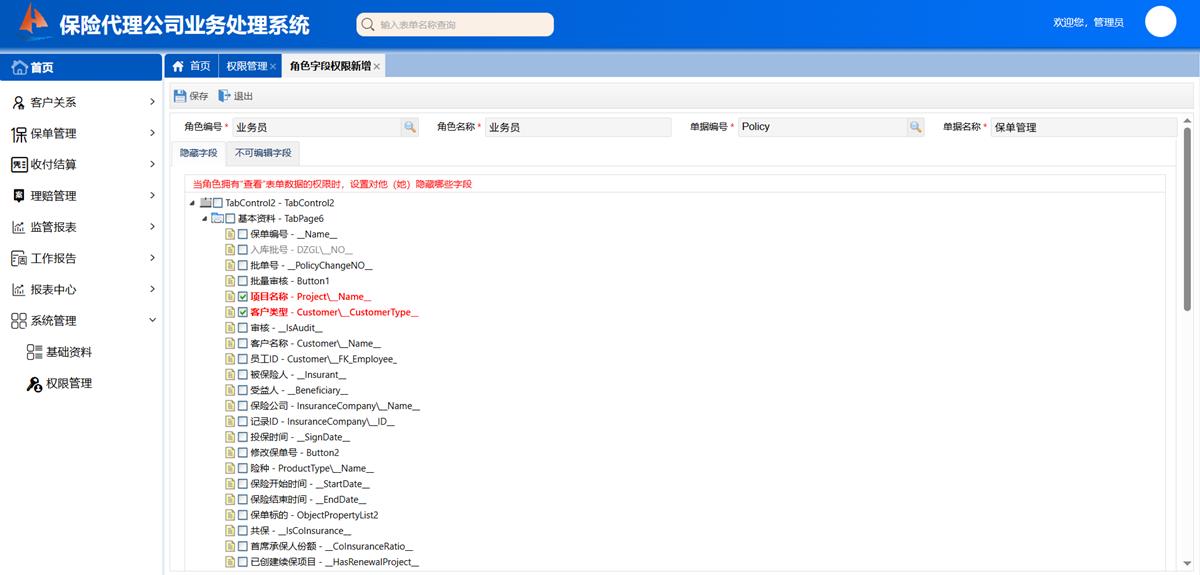This screenshot has height=575, width=1200.
Task: Check the 被保险人 __Insurant__ checkbox
Action: point(243,375)
